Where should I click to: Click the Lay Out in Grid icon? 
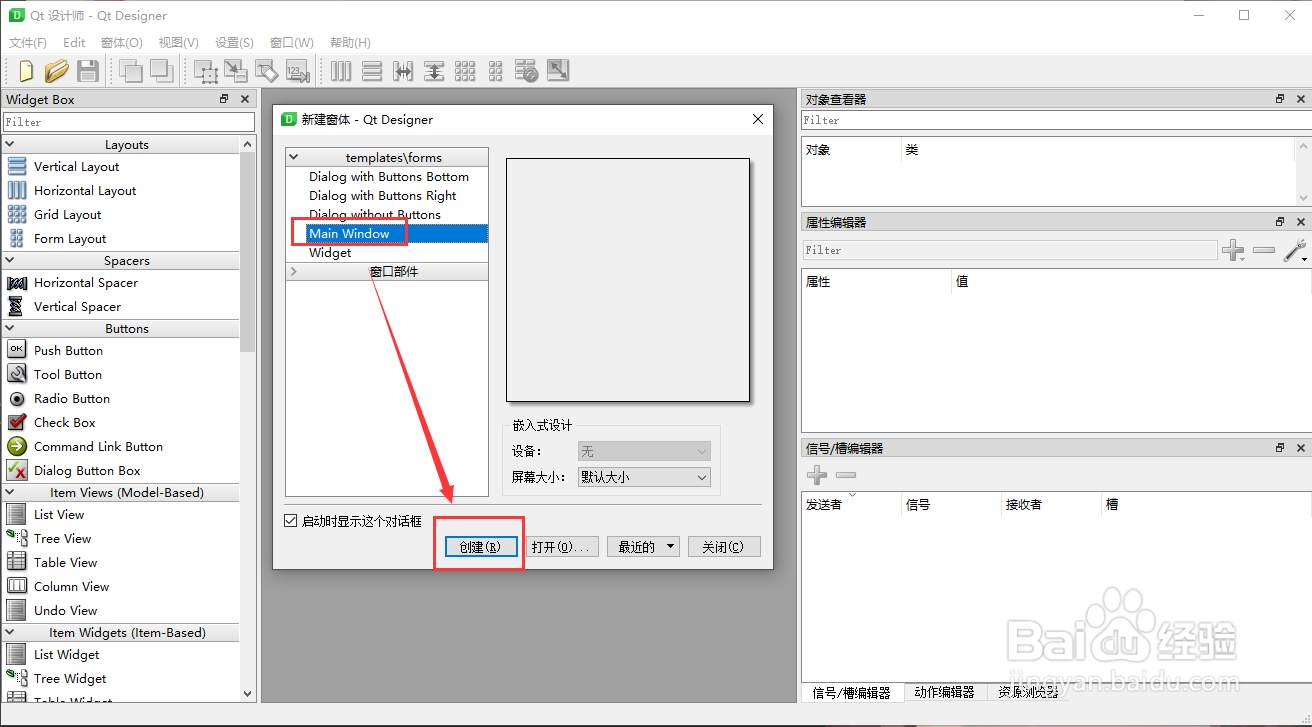coord(465,71)
